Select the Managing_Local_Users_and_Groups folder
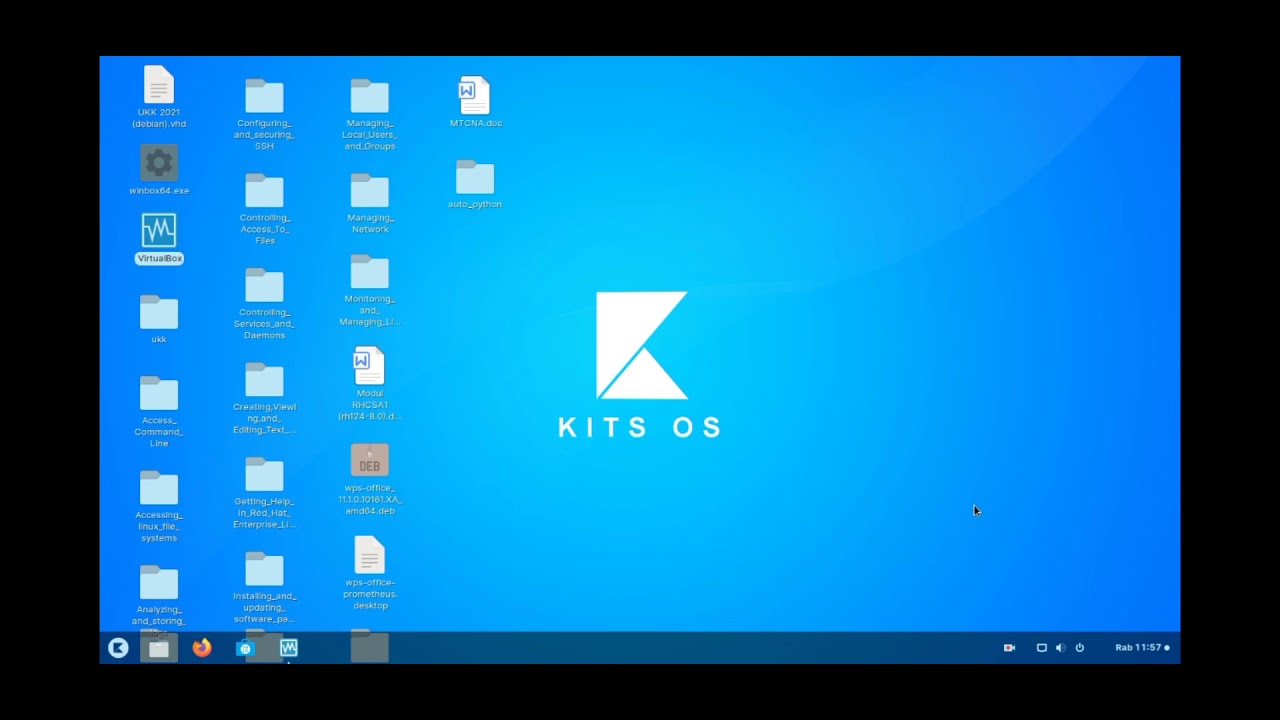Screen dimensions: 1280x720 [x=370, y=114]
